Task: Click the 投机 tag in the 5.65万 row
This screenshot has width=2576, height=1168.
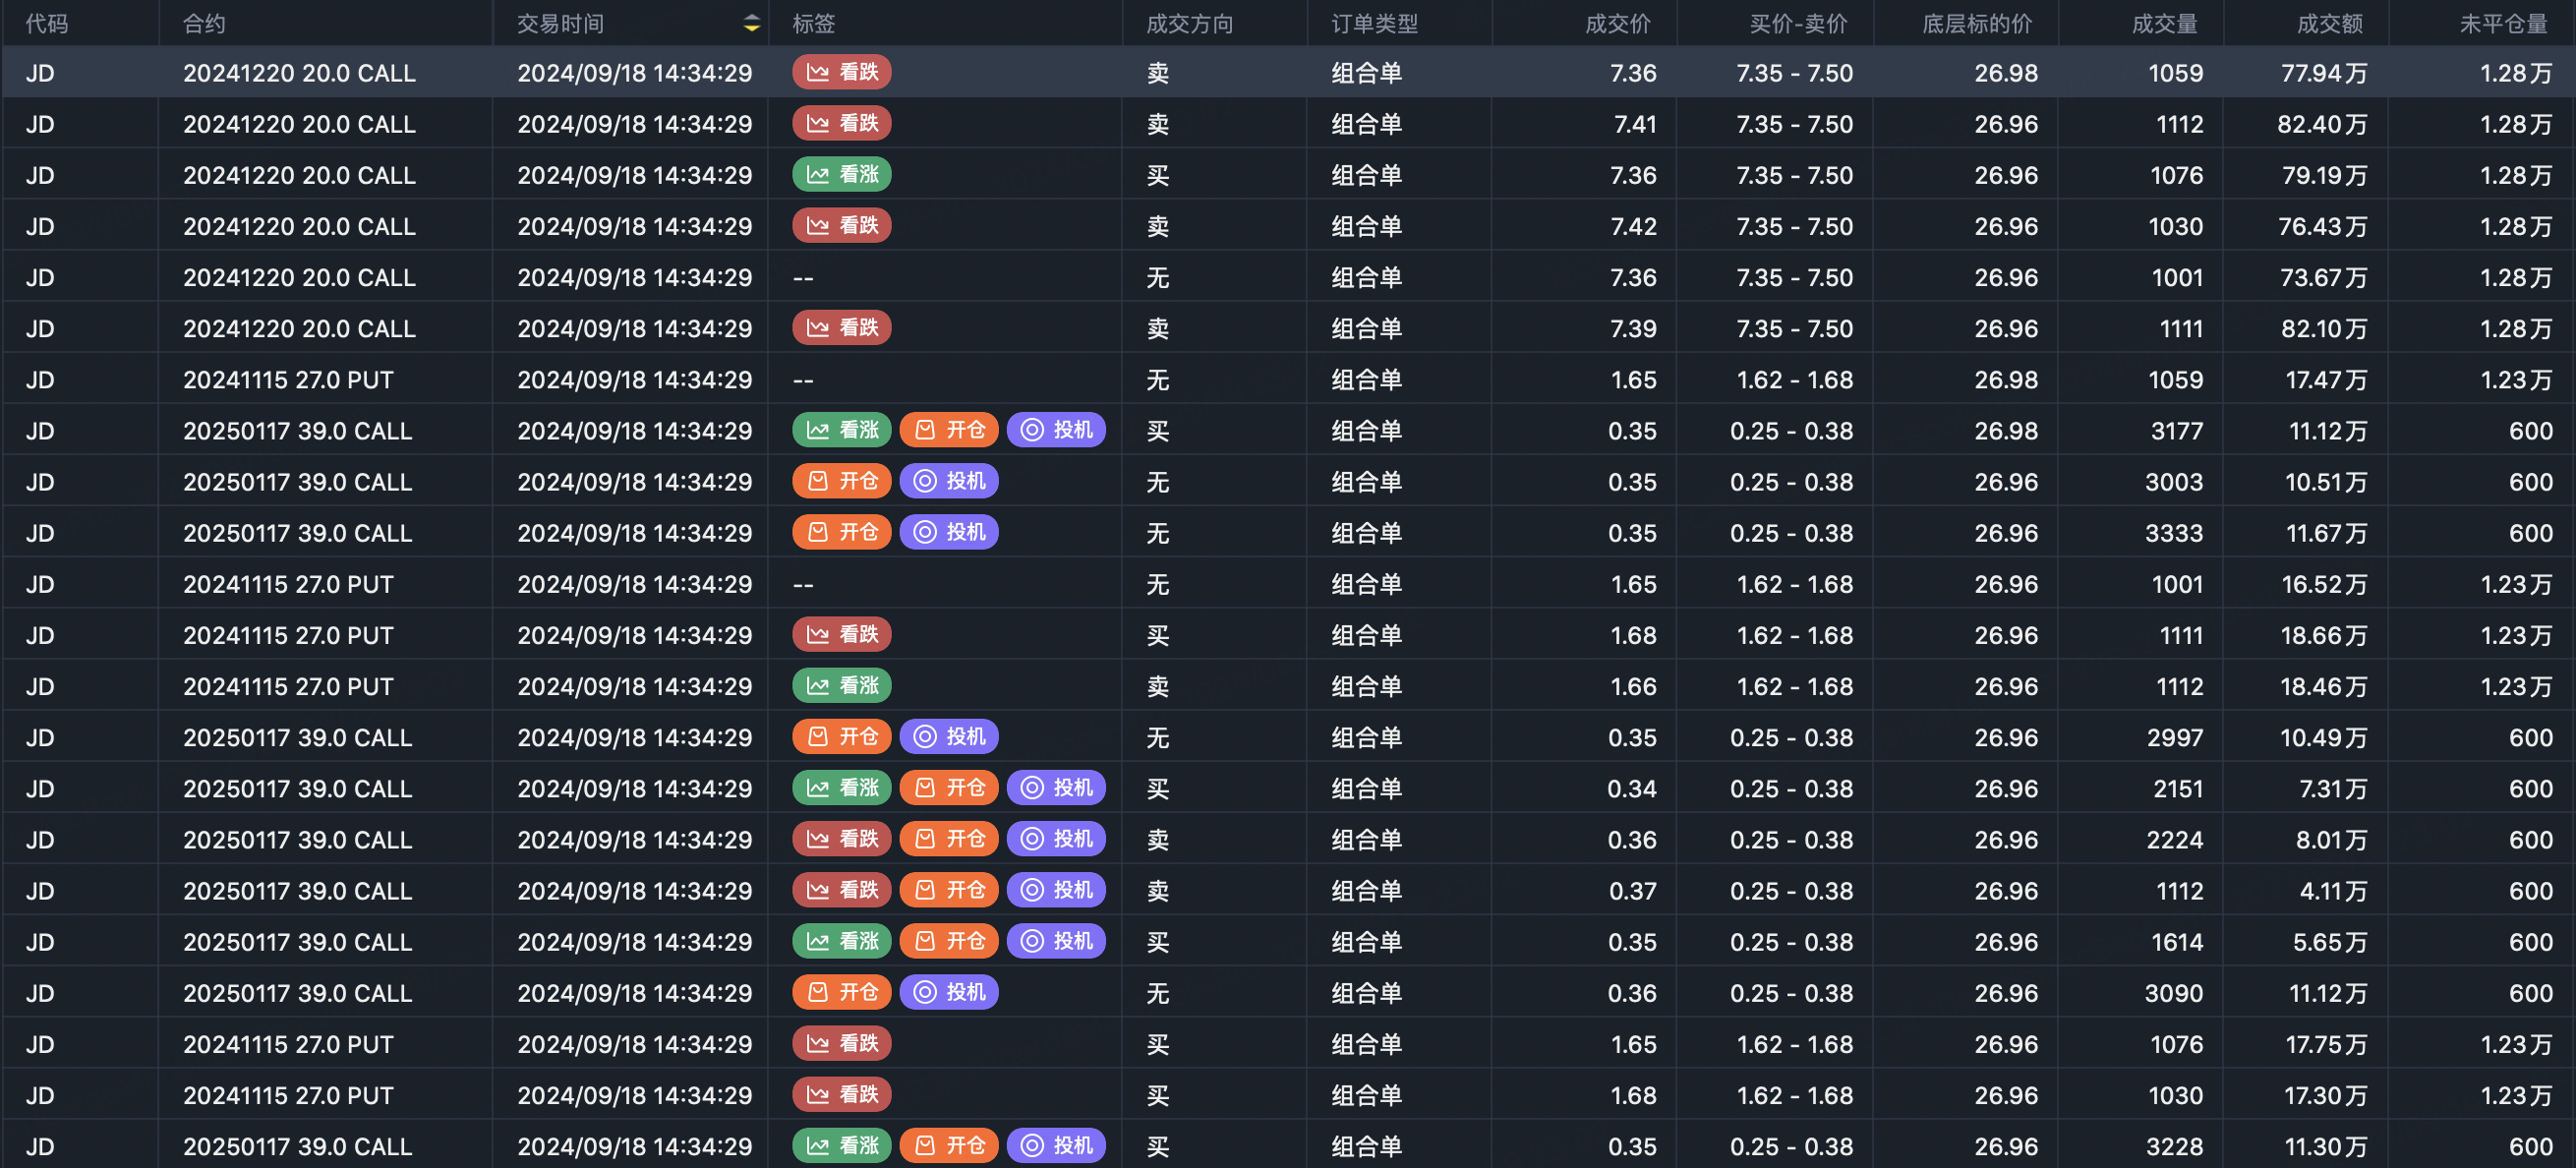Action: tap(1056, 941)
